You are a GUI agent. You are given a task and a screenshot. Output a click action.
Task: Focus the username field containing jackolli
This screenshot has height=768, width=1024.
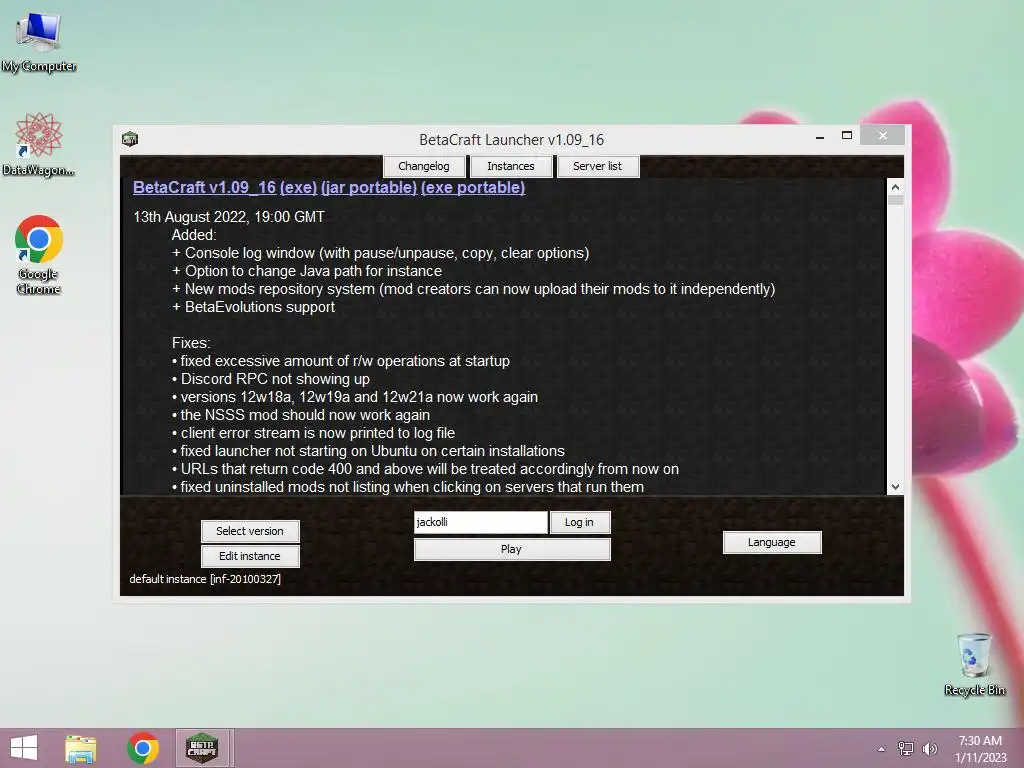[480, 522]
